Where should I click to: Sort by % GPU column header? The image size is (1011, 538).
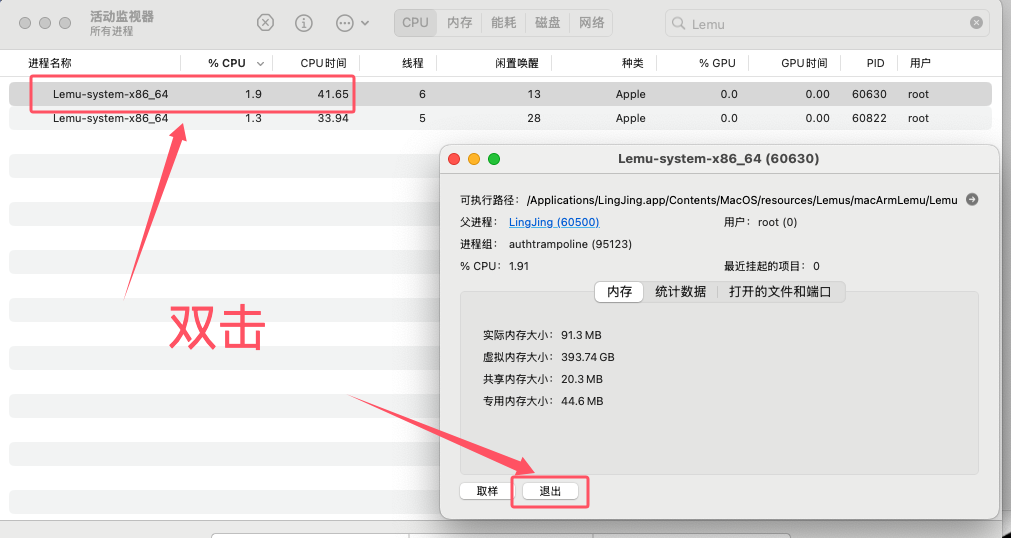pyautogui.click(x=717, y=63)
